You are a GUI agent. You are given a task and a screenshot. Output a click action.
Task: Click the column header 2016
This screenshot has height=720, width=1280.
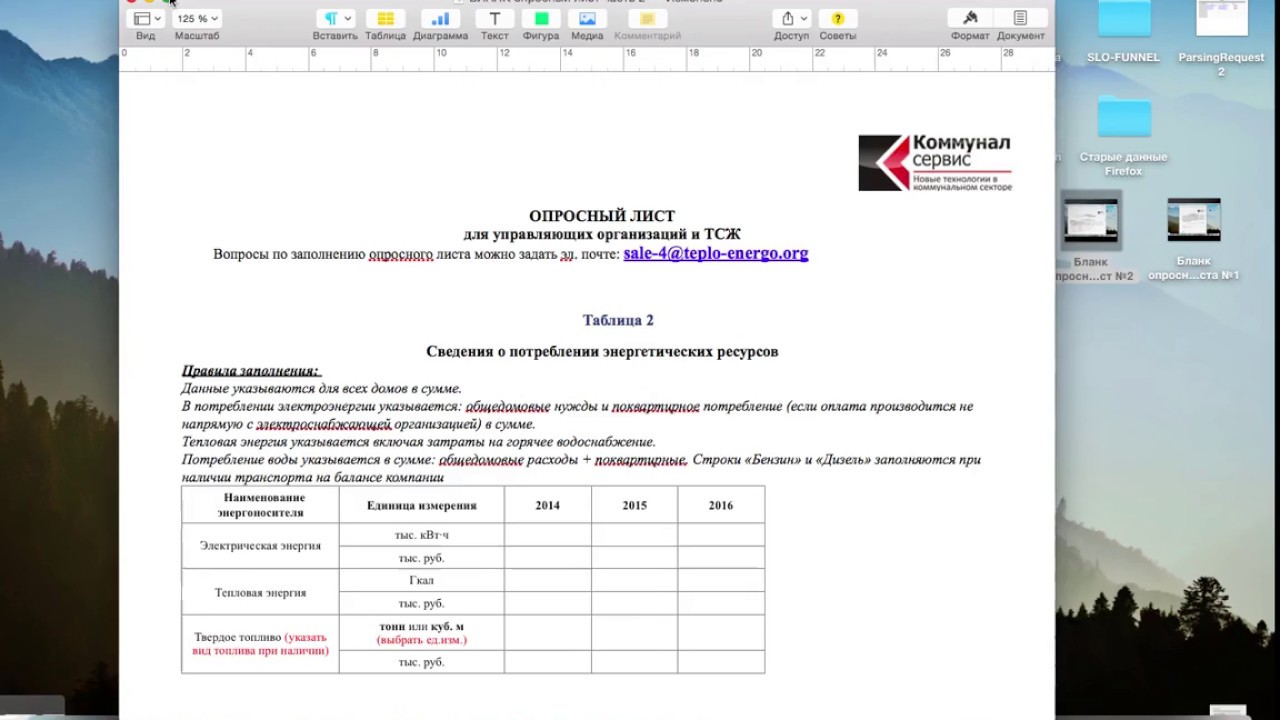pos(721,505)
